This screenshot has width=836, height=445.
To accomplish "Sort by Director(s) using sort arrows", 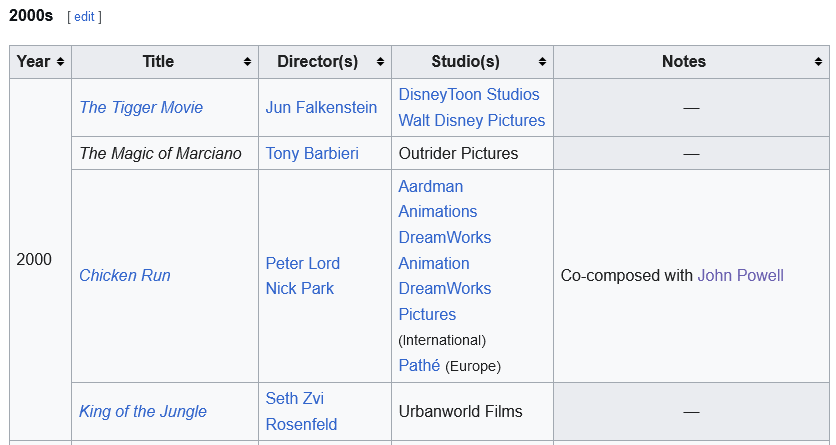I will pyautogui.click(x=380, y=62).
